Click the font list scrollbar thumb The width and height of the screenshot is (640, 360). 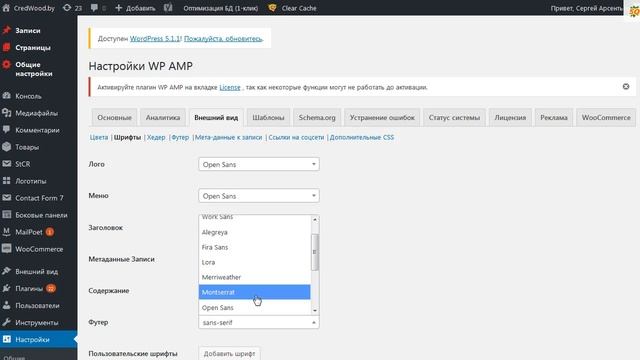click(x=315, y=252)
